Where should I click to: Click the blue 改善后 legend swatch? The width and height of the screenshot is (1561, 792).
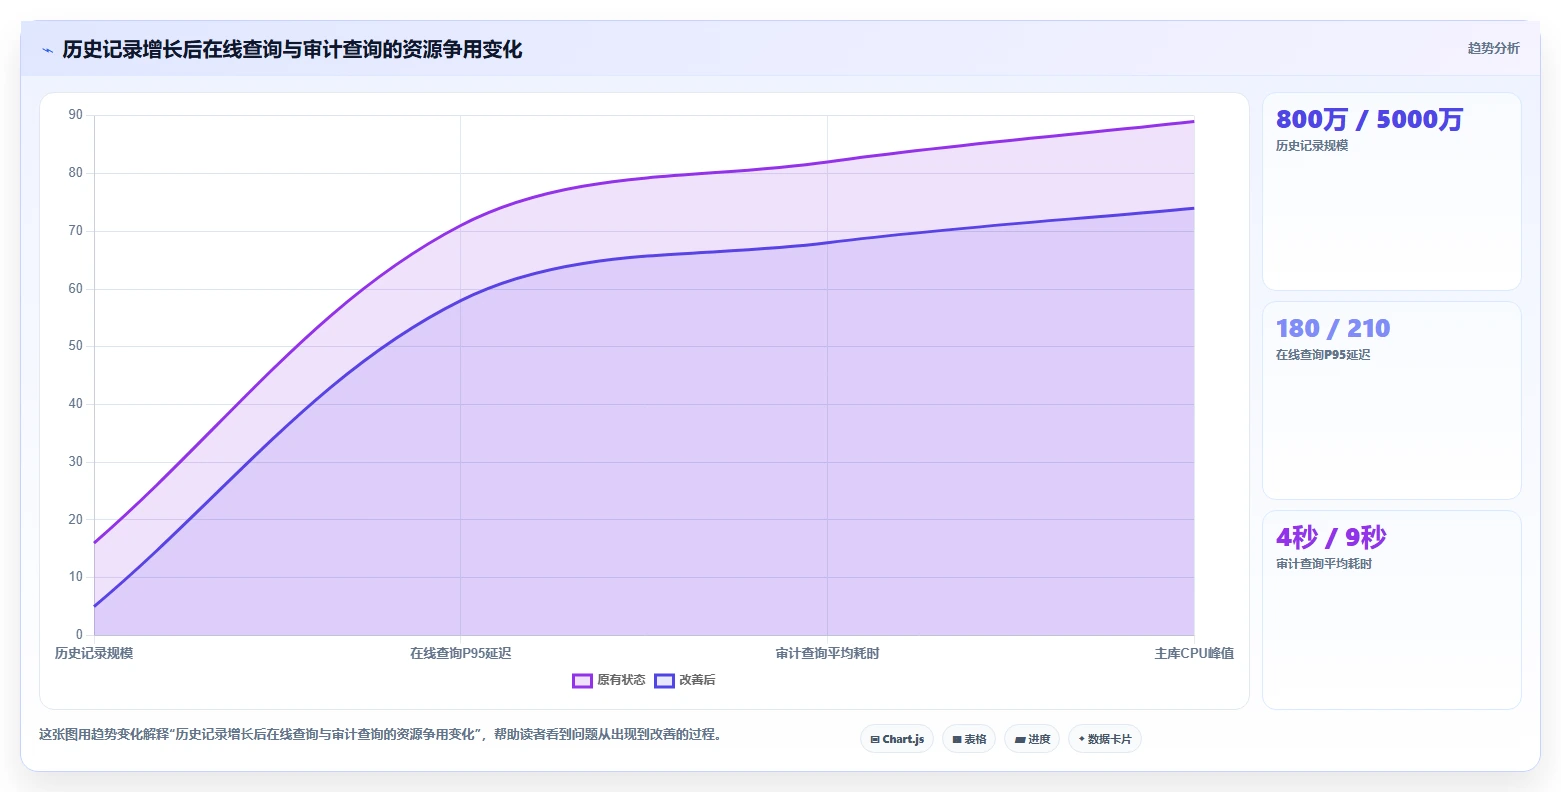point(664,681)
